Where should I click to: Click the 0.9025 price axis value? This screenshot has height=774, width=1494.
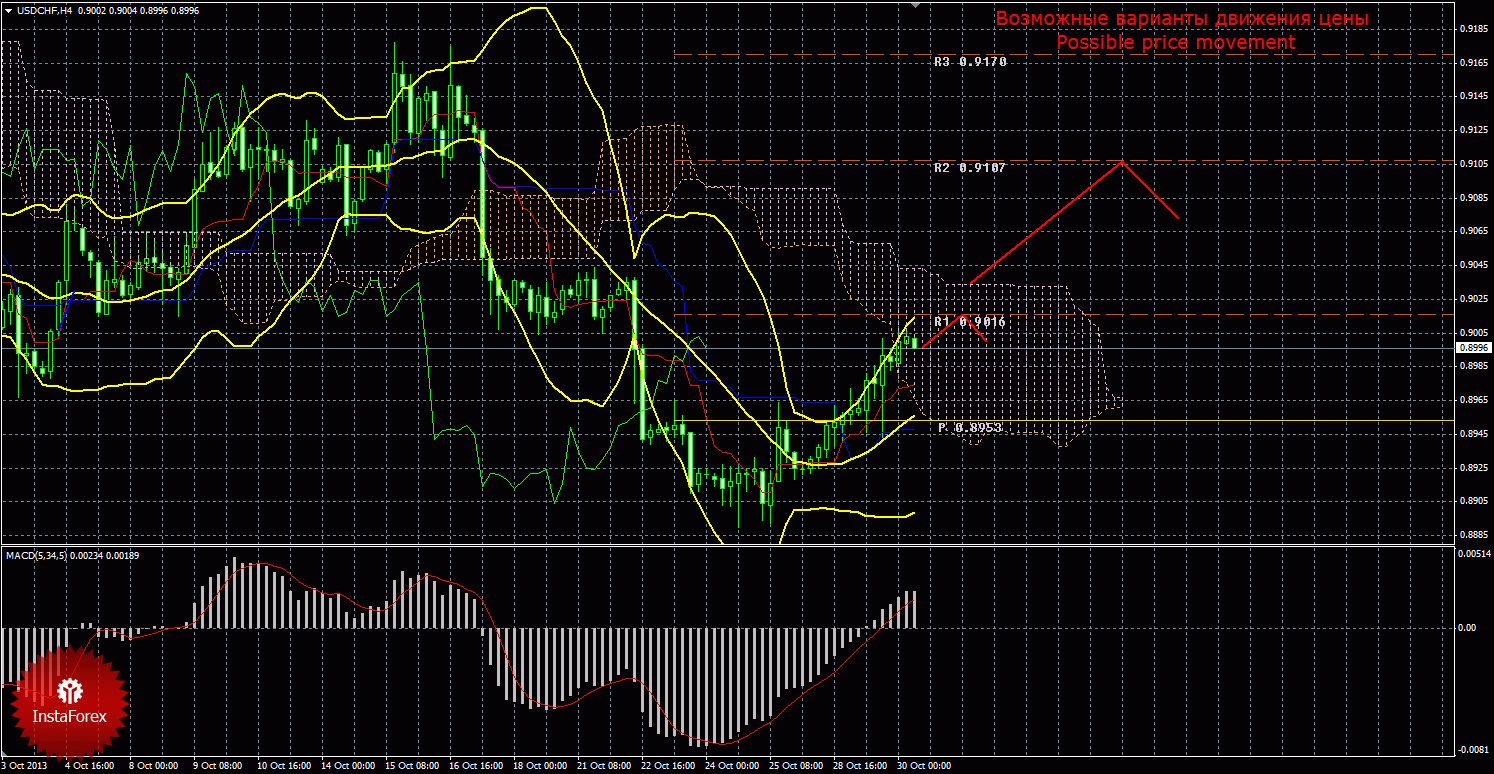coord(1474,299)
